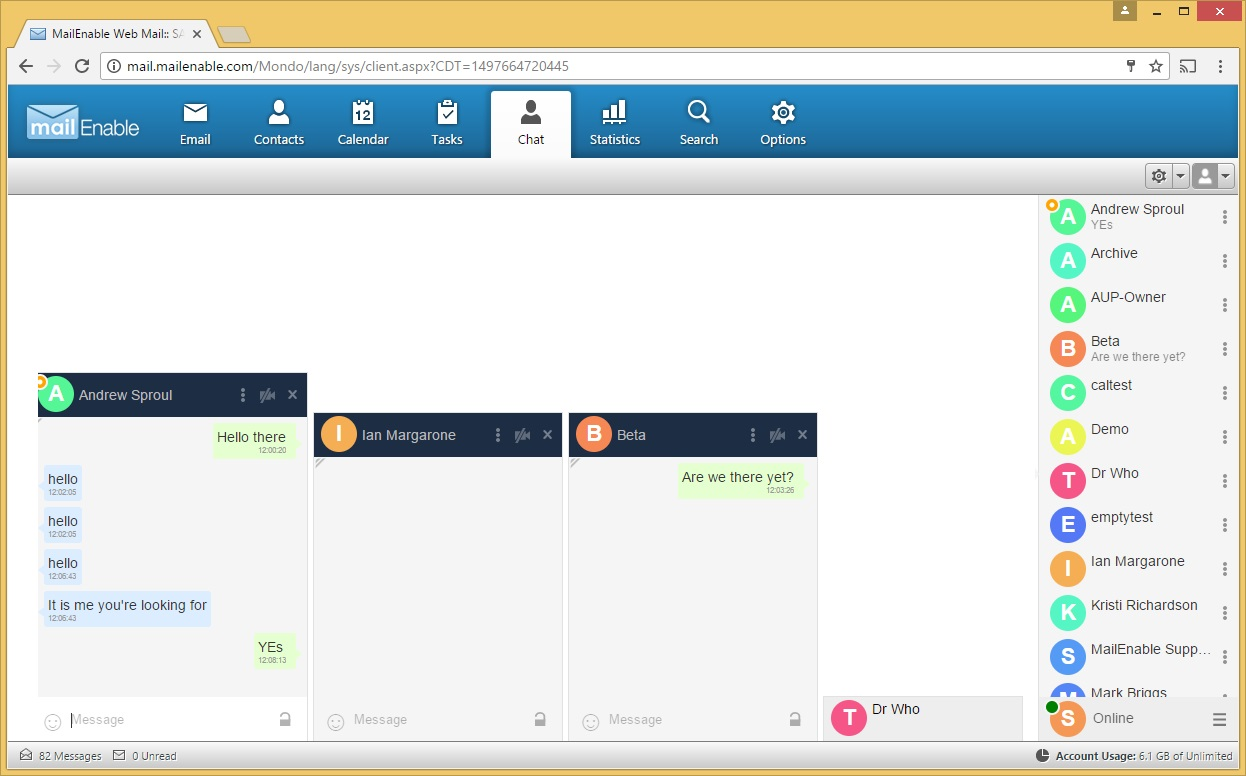Open the Search section
Image resolution: width=1246 pixels, height=776 pixels.
(x=698, y=124)
